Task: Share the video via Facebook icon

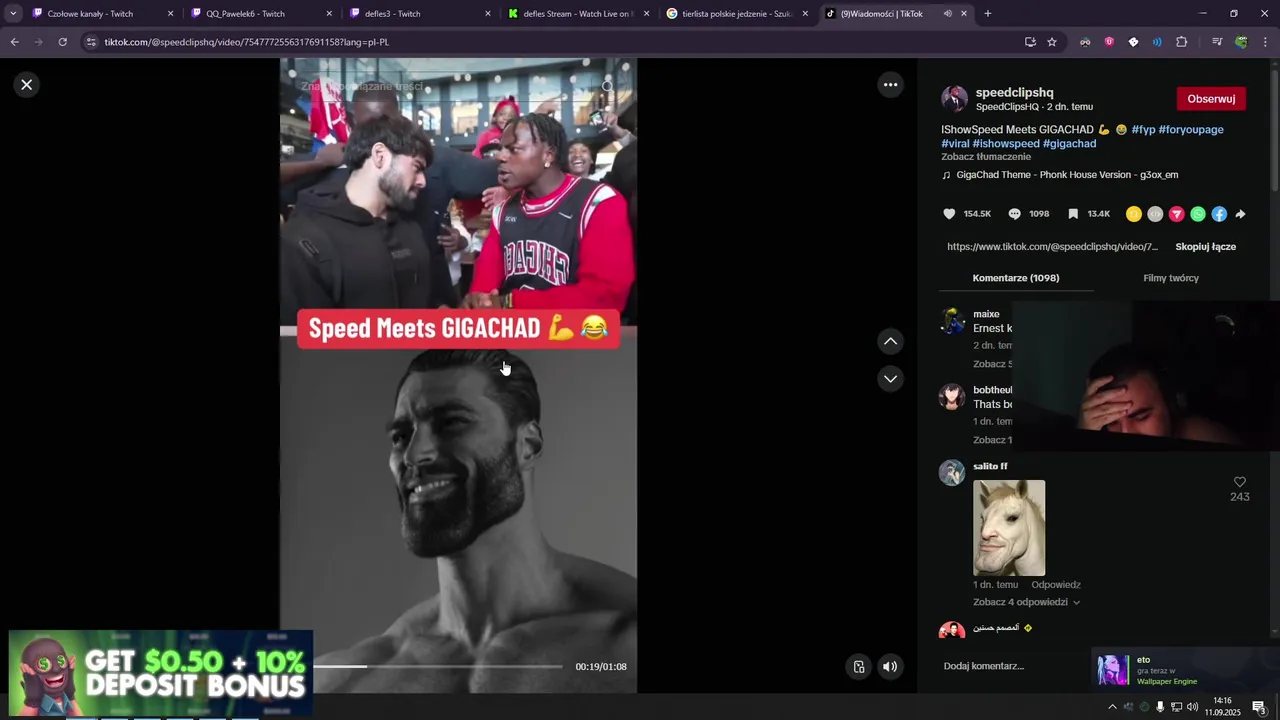Action: point(1219,214)
